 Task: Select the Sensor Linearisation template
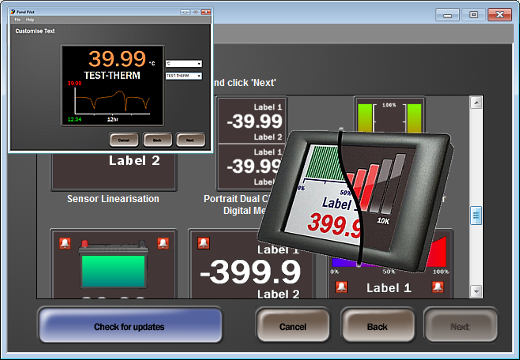click(113, 173)
